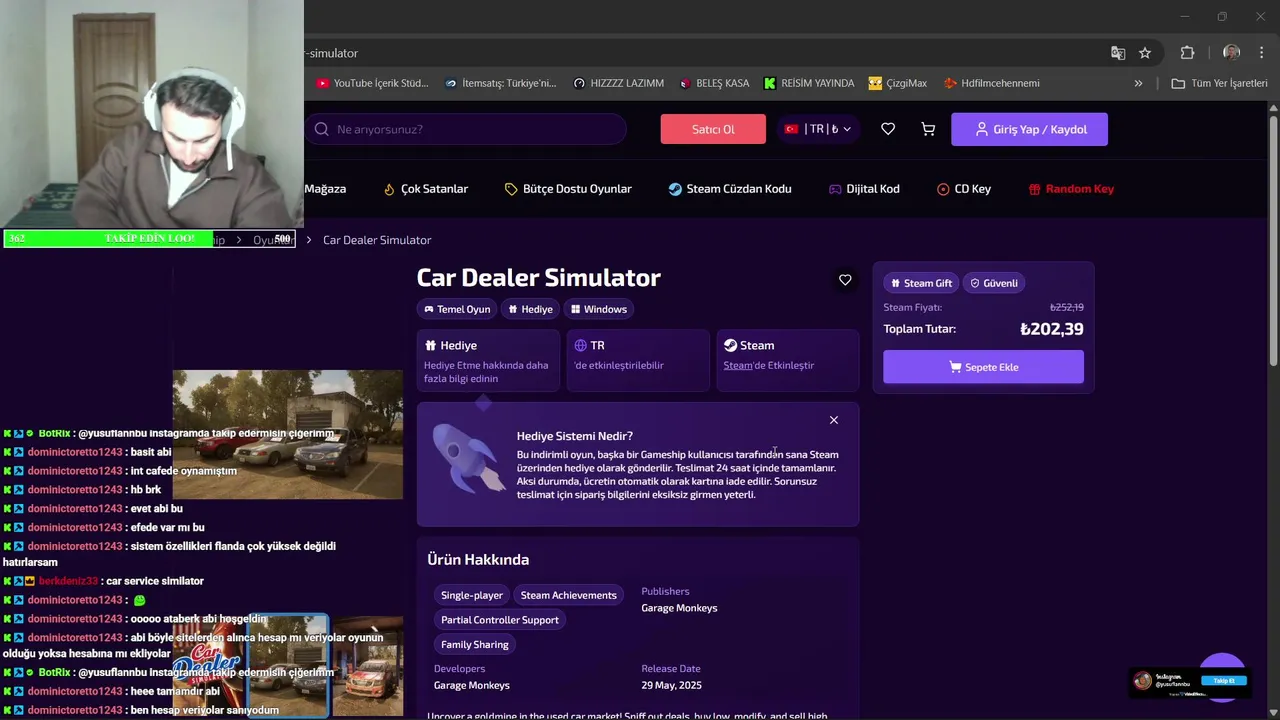Open the TR currency dropdown
The width and height of the screenshot is (1280, 720).
[818, 129]
